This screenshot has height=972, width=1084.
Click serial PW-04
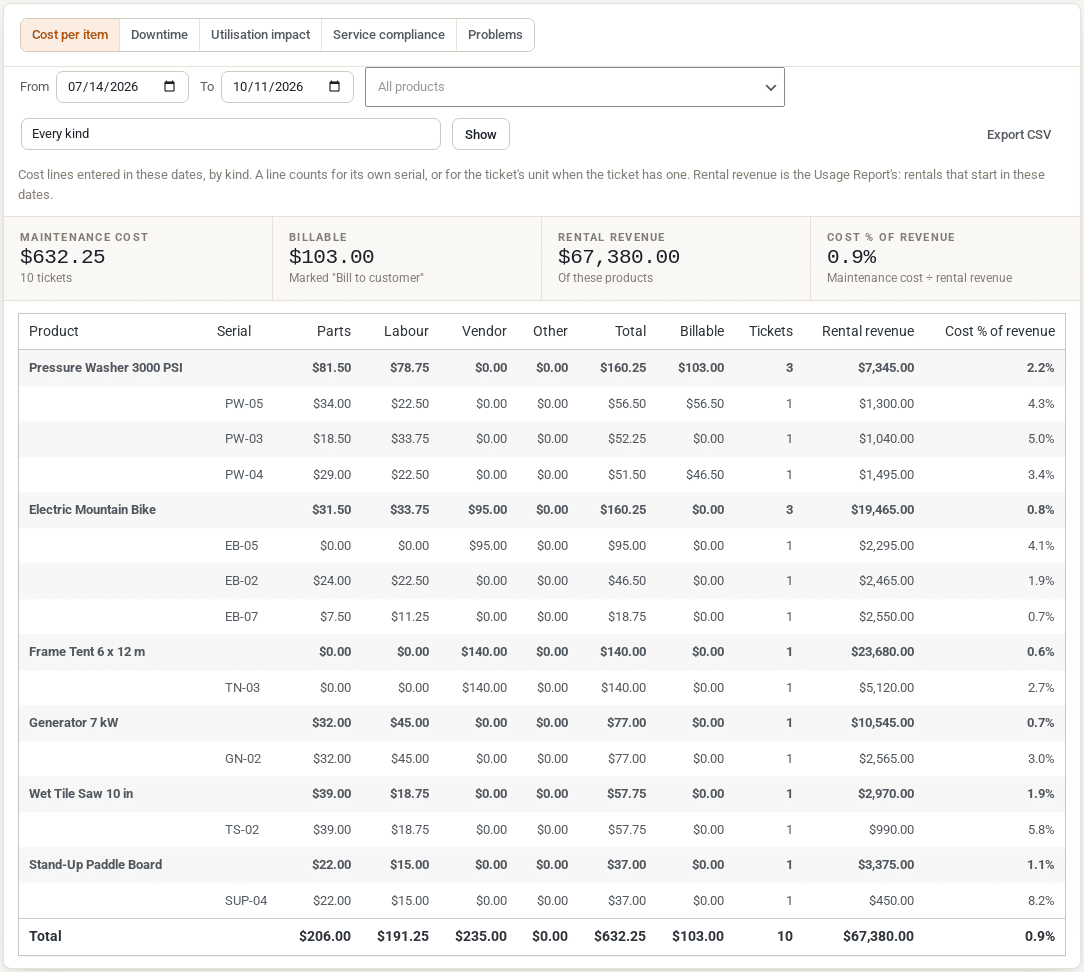click(x=244, y=475)
